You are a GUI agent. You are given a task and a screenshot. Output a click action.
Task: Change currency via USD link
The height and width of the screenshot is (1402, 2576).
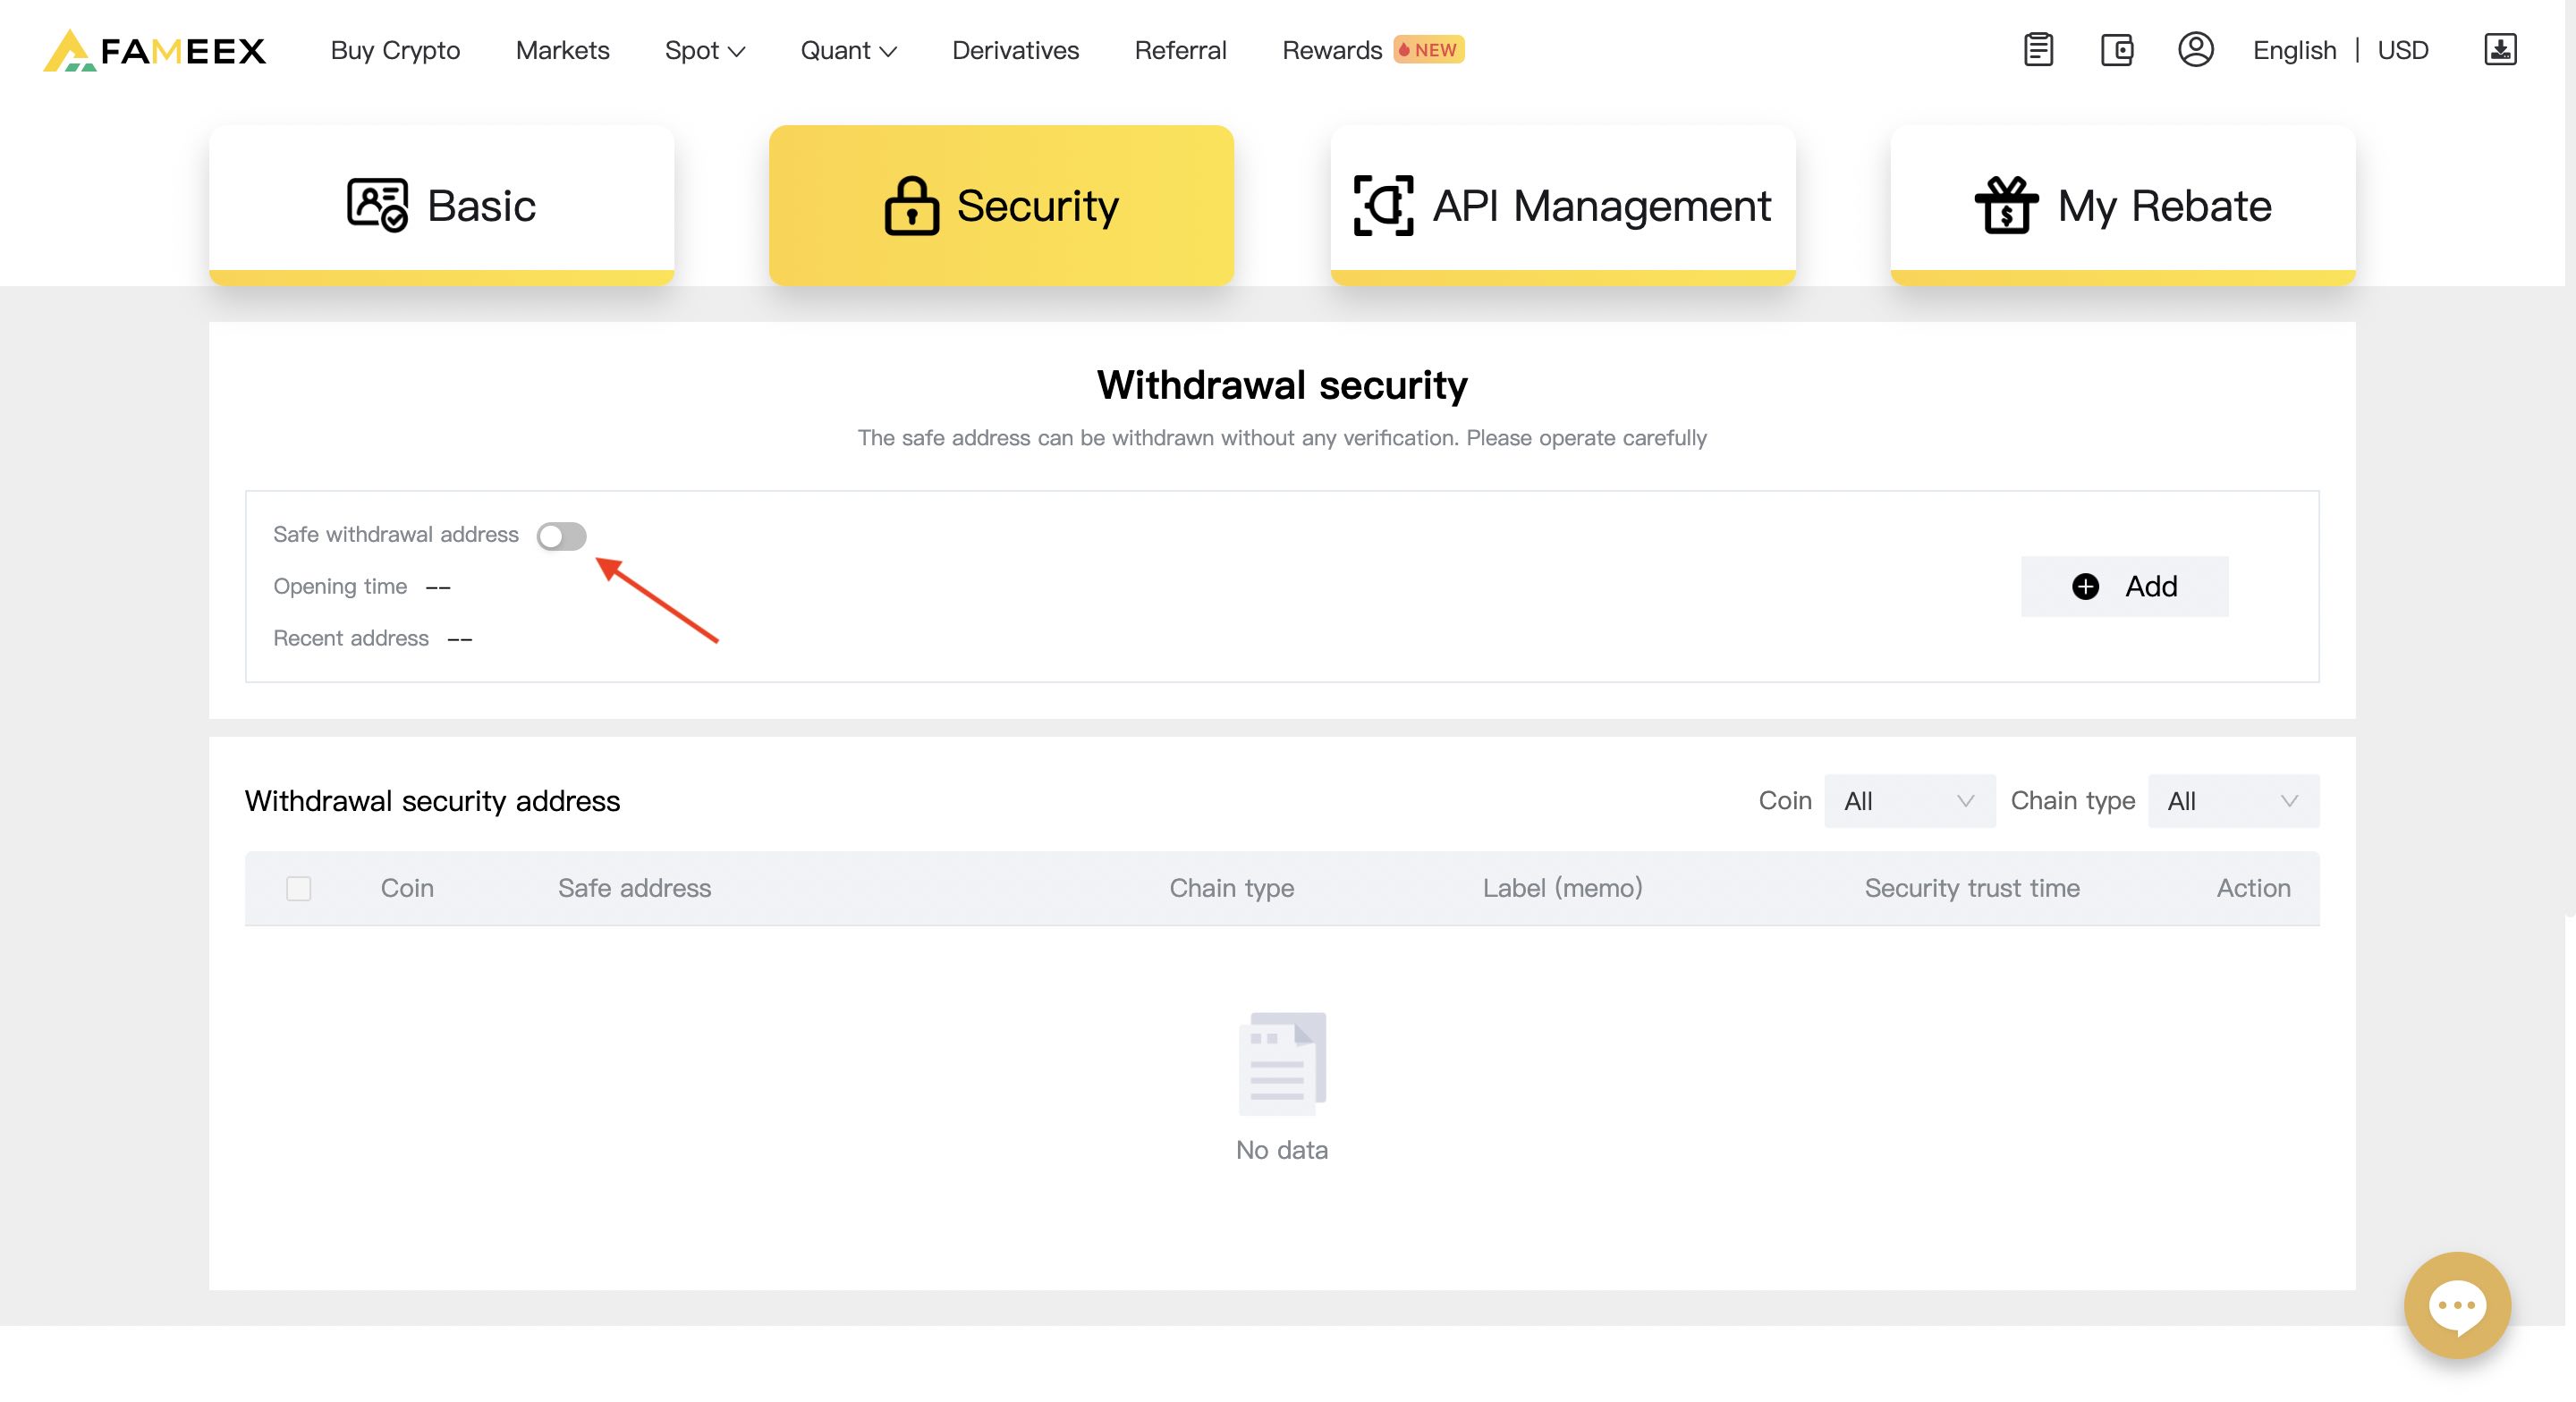coord(2402,50)
